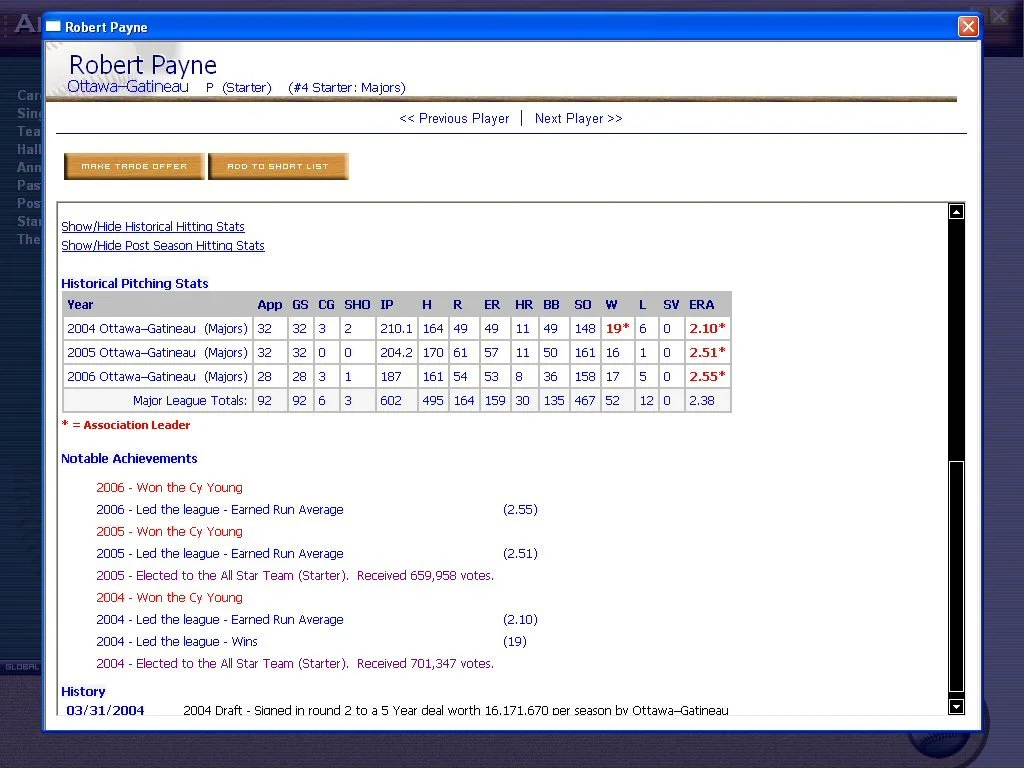Click the scrollbar up arrow
This screenshot has width=1024, height=768.
(956, 212)
